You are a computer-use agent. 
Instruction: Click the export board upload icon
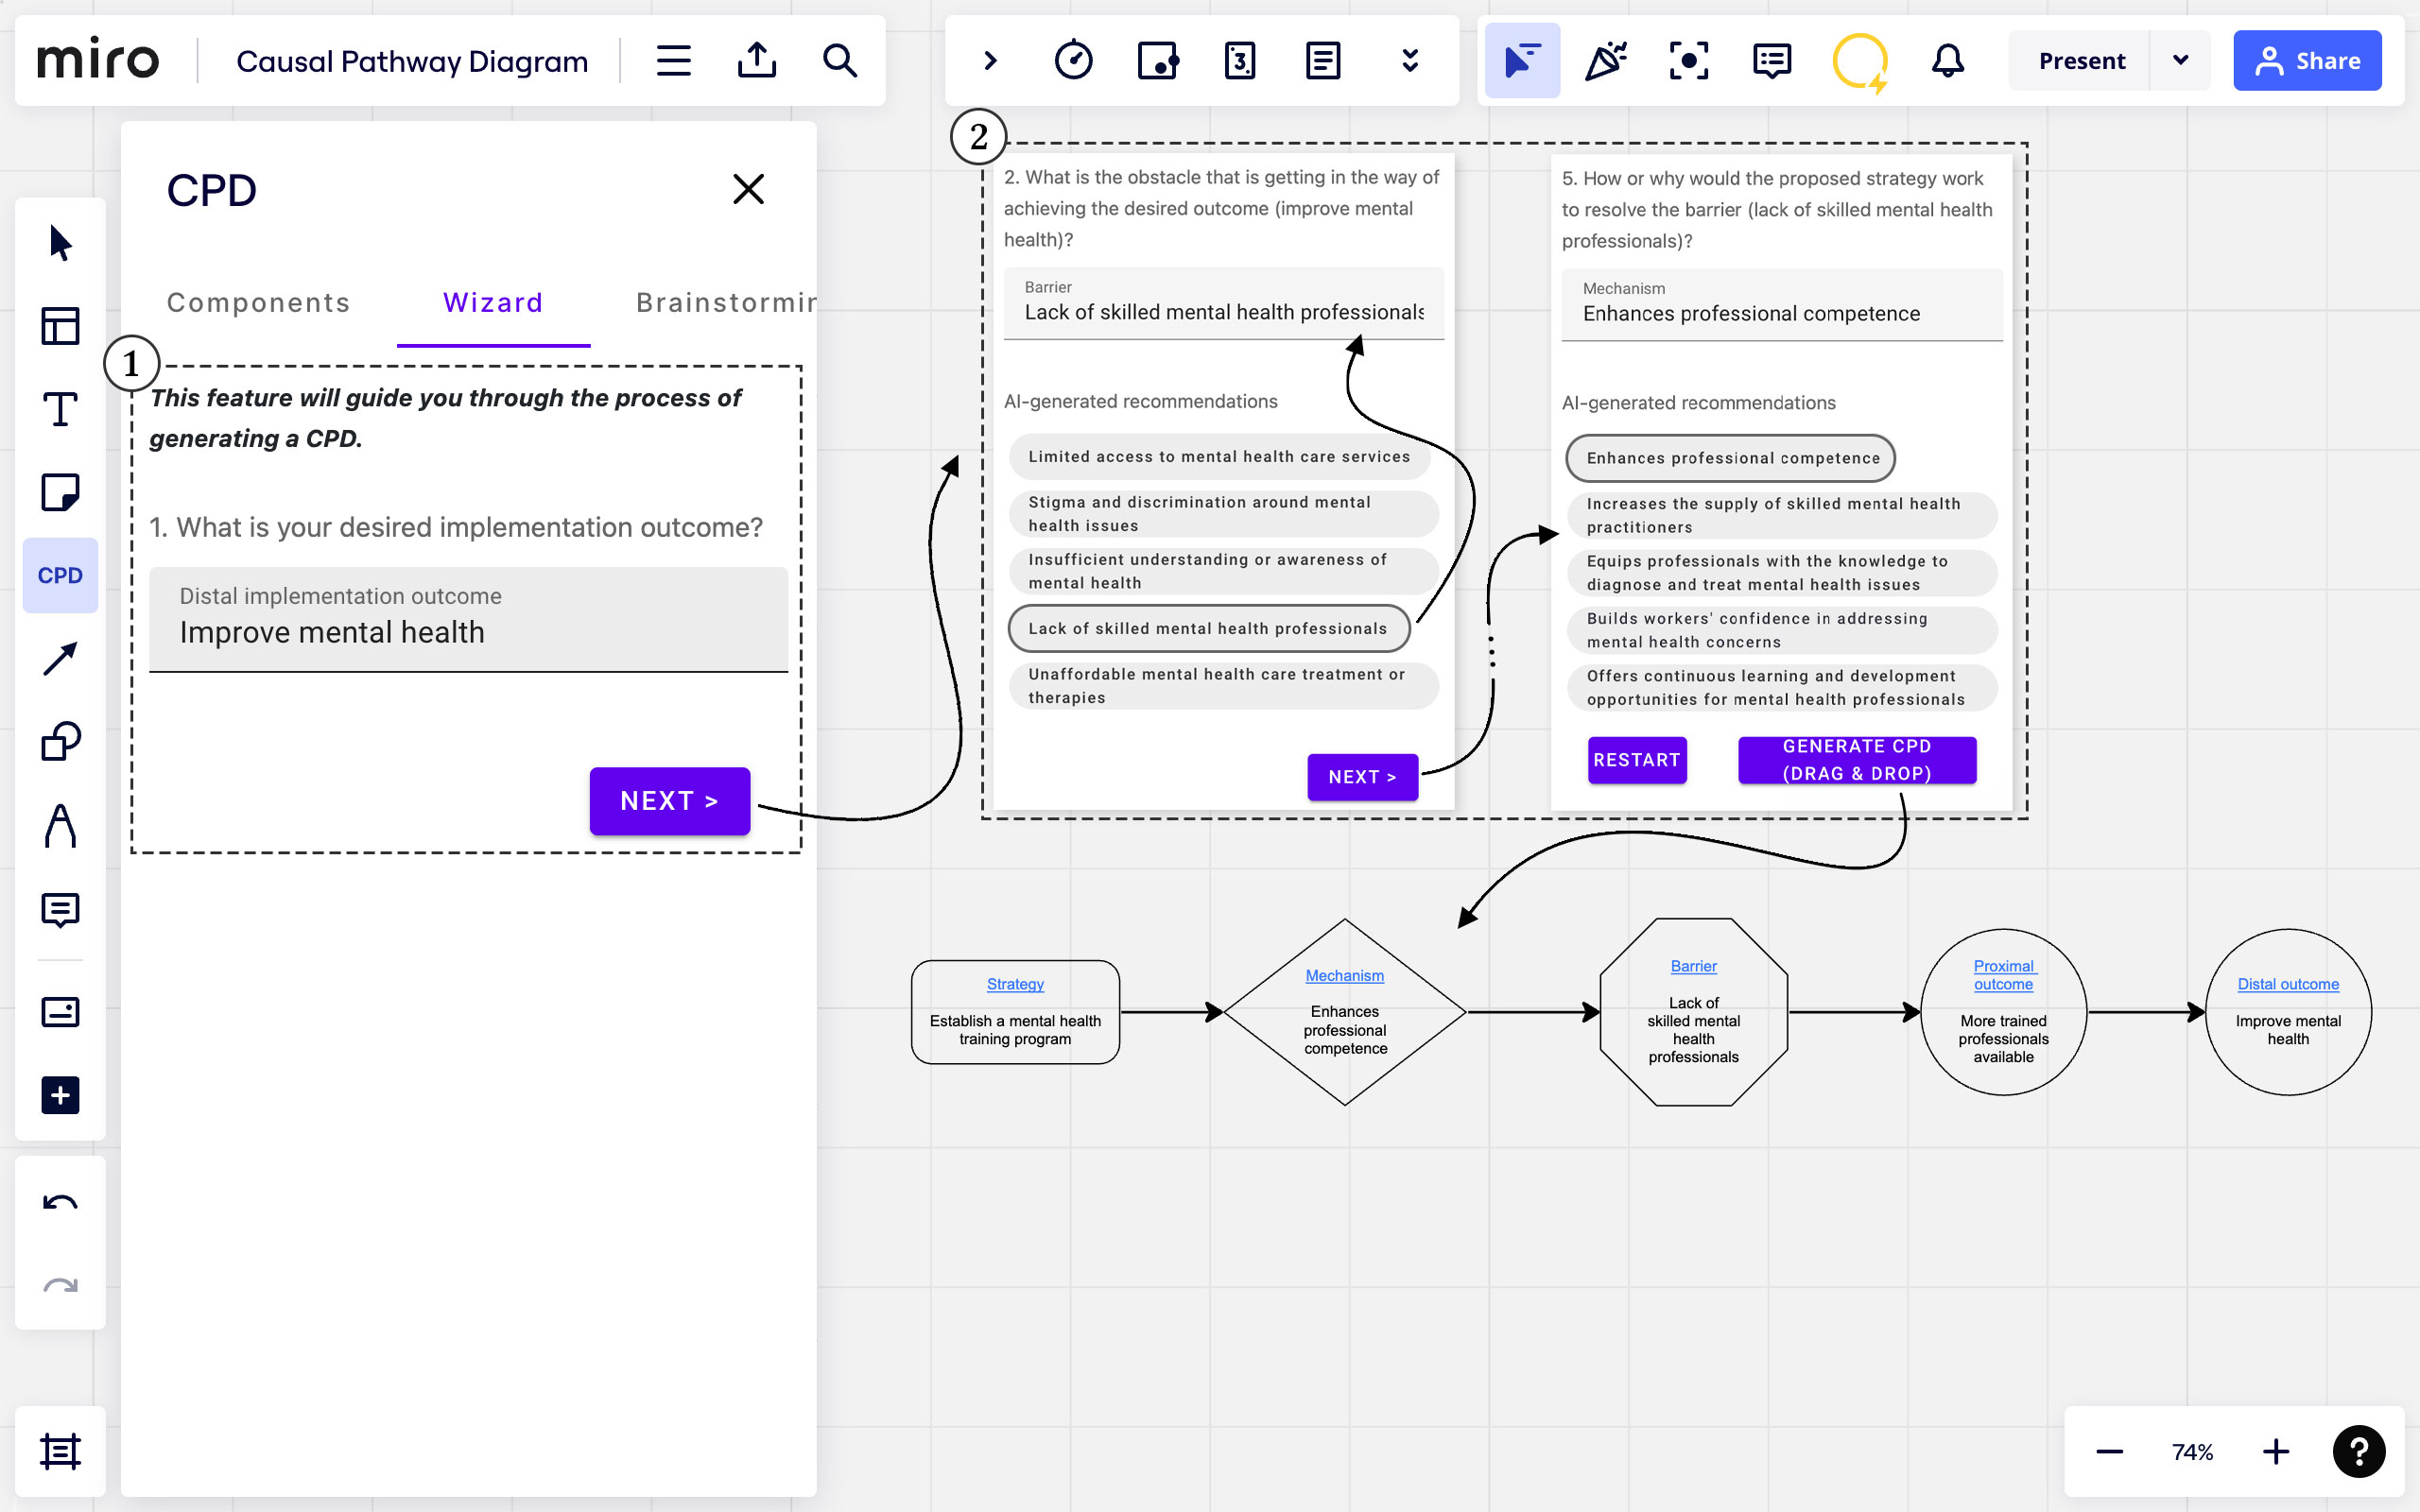757,61
